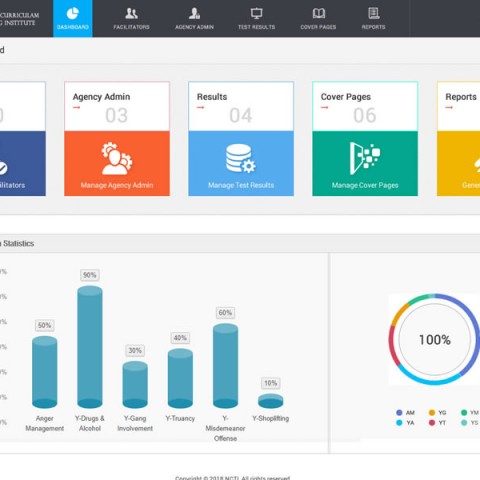This screenshot has height=480, width=480.
Task: Open Manage Agency Admin link
Action: click(117, 185)
